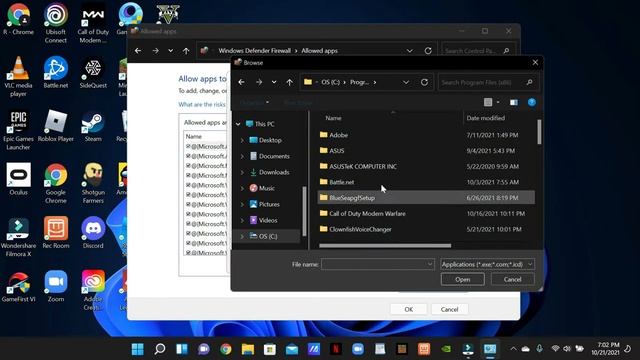This screenshot has height=360, width=640.
Task: Select the ASUS folder
Action: point(426,151)
